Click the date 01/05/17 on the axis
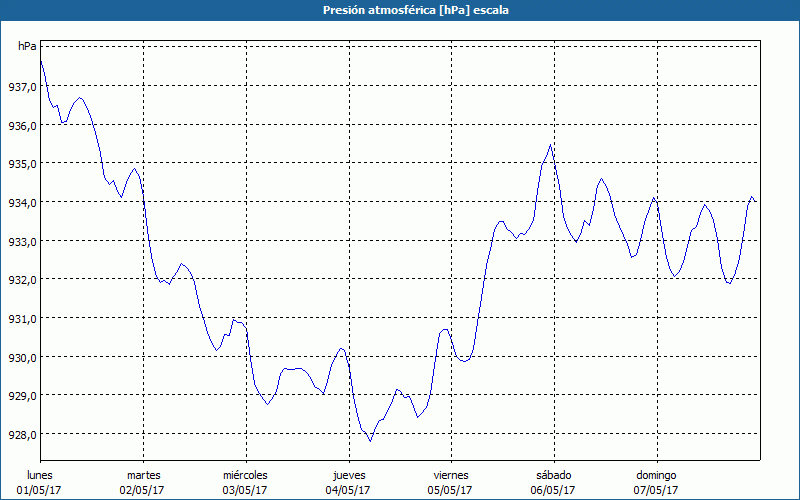Viewport: 800px width, 500px height. tap(40, 490)
